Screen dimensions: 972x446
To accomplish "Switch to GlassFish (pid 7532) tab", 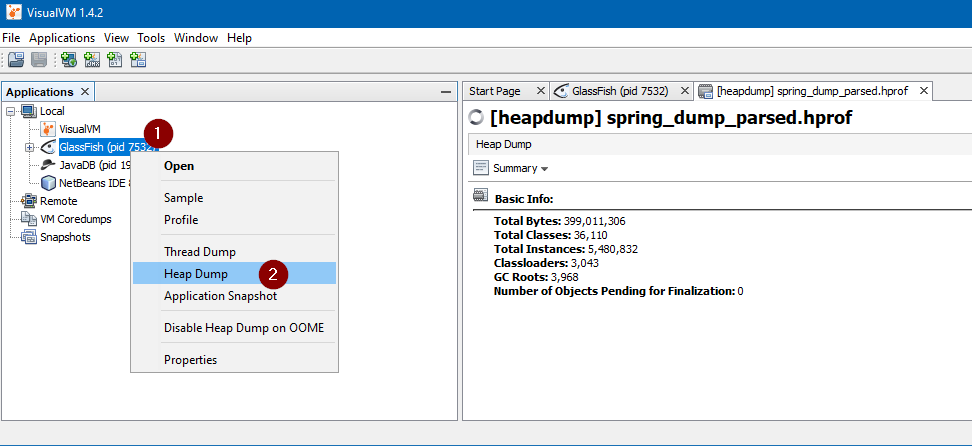I will (620, 91).
